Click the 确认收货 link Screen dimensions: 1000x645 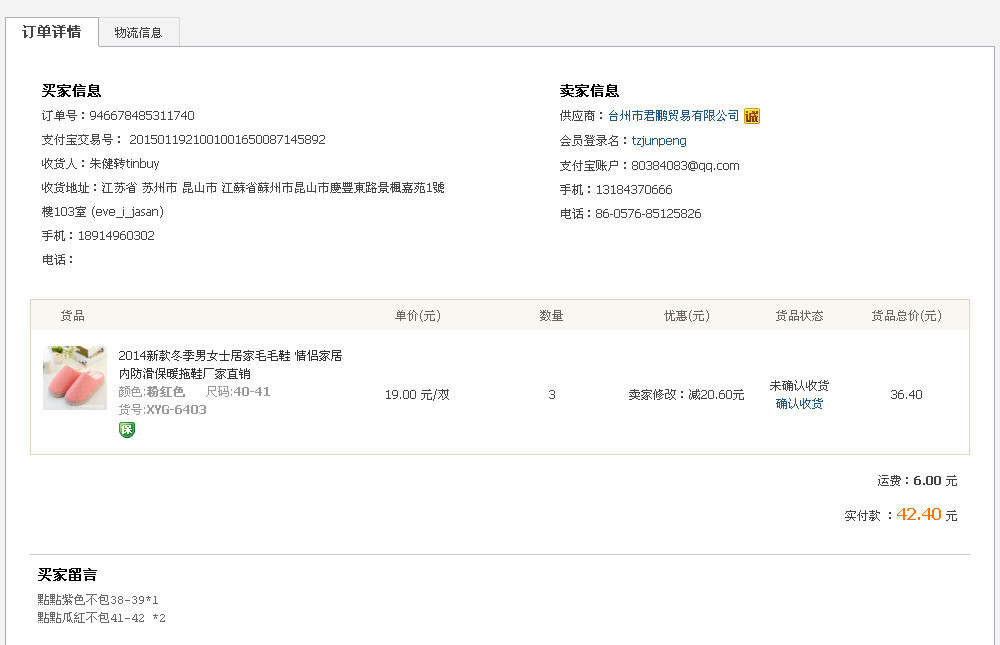click(799, 404)
